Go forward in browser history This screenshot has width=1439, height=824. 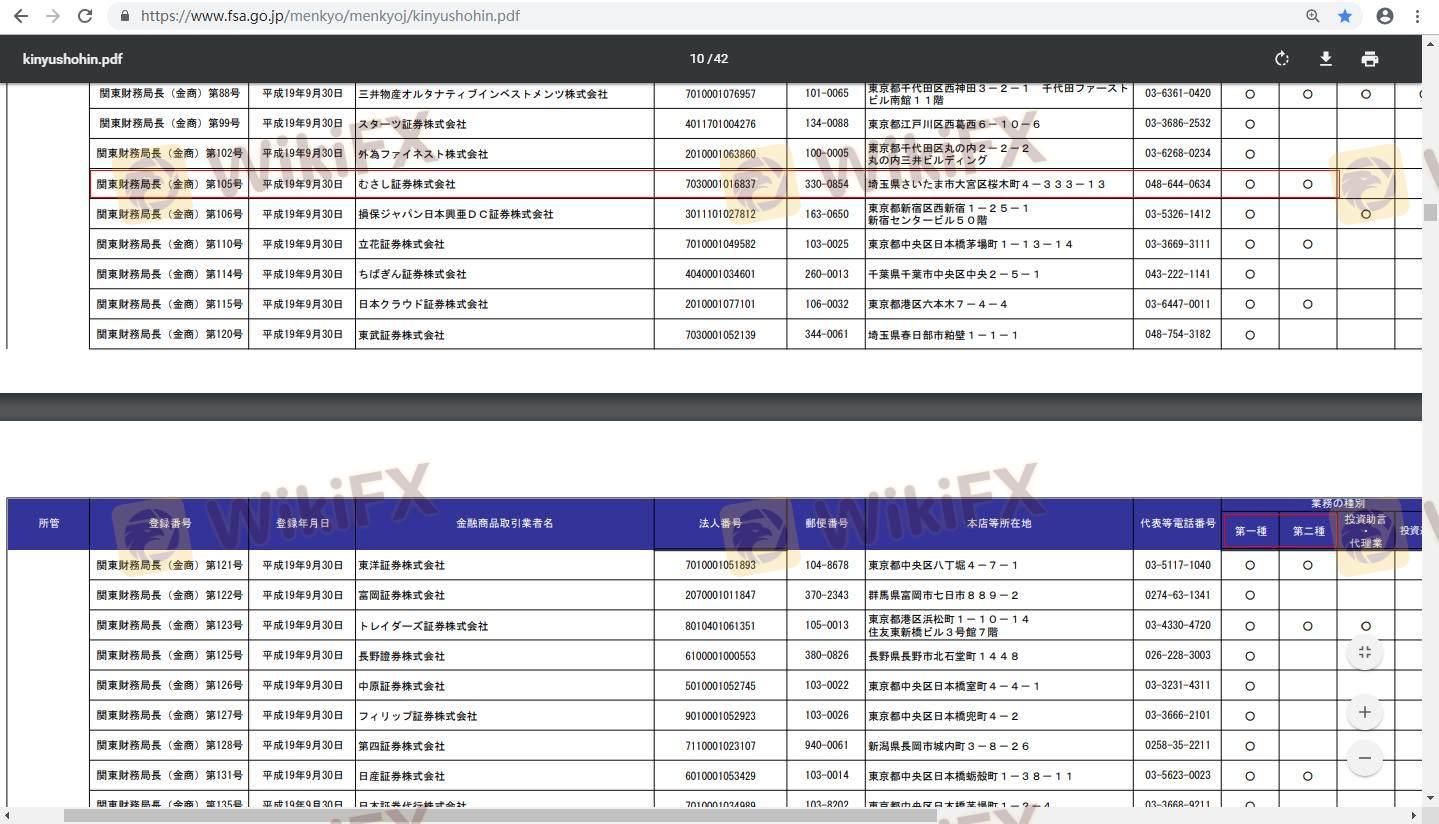pos(53,16)
